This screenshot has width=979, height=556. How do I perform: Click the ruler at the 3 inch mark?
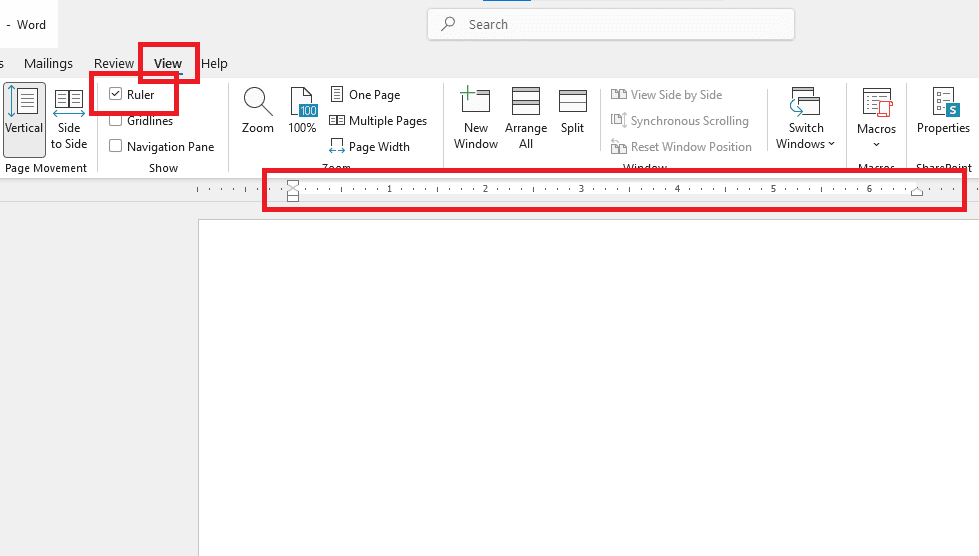click(x=581, y=188)
